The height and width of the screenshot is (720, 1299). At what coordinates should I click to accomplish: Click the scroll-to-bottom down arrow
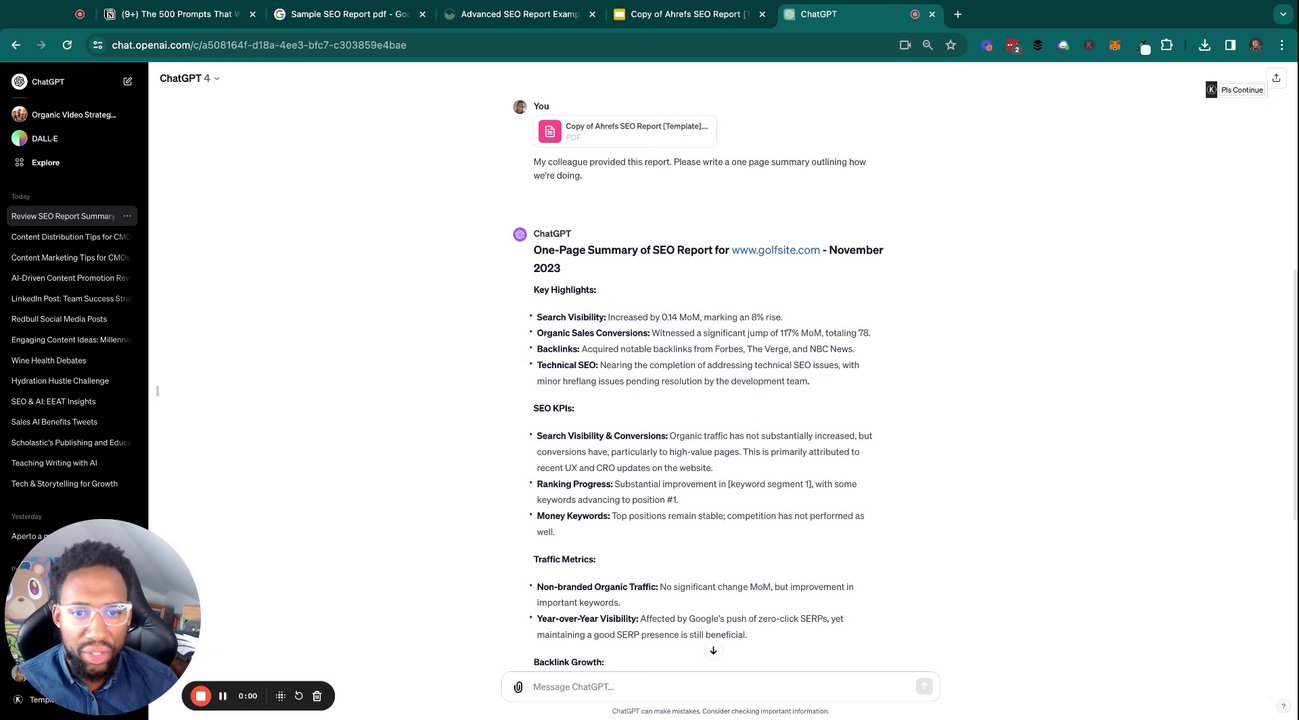click(x=713, y=651)
